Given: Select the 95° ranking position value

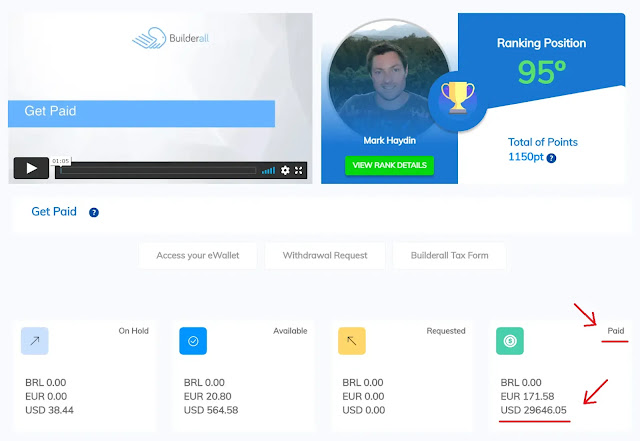Looking at the screenshot, I should click(x=542, y=72).
